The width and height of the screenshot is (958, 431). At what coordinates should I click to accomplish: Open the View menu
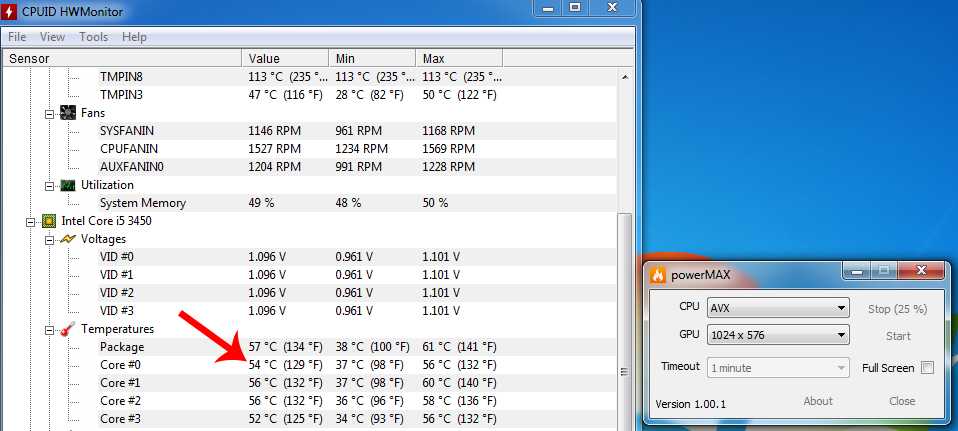coord(52,37)
